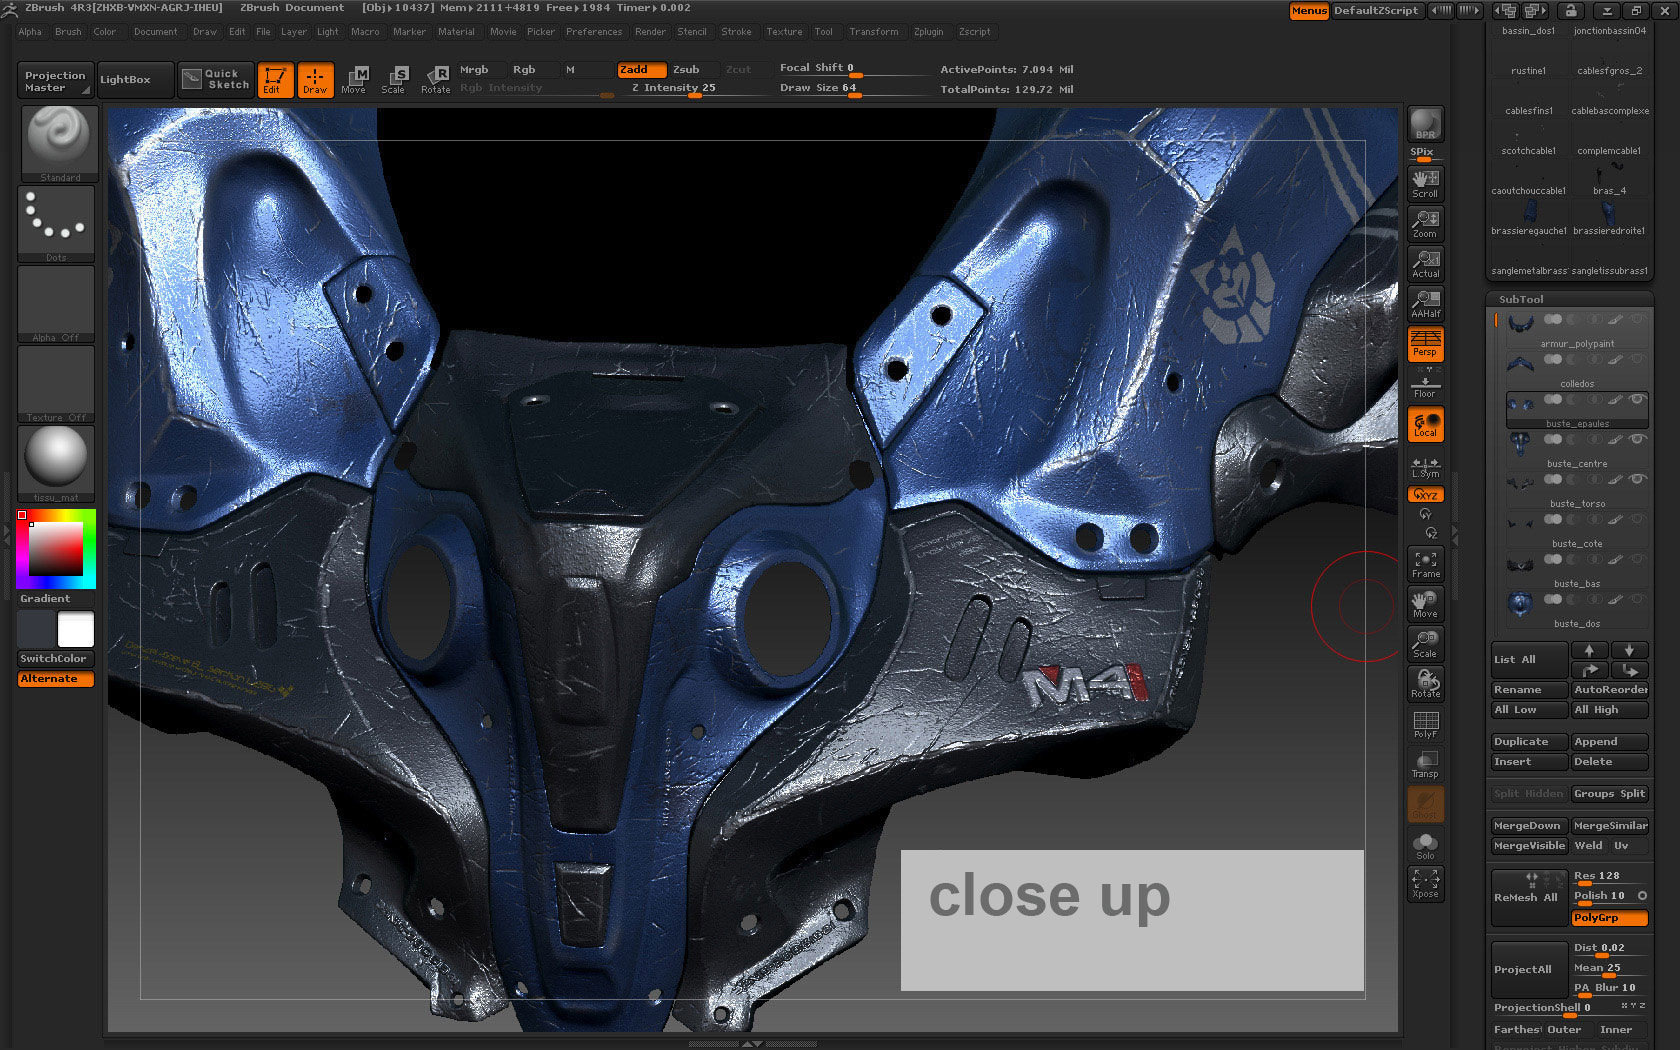Screen dimensions: 1680x1050
Task: Toggle Persp perspective view
Action: (x=1425, y=344)
